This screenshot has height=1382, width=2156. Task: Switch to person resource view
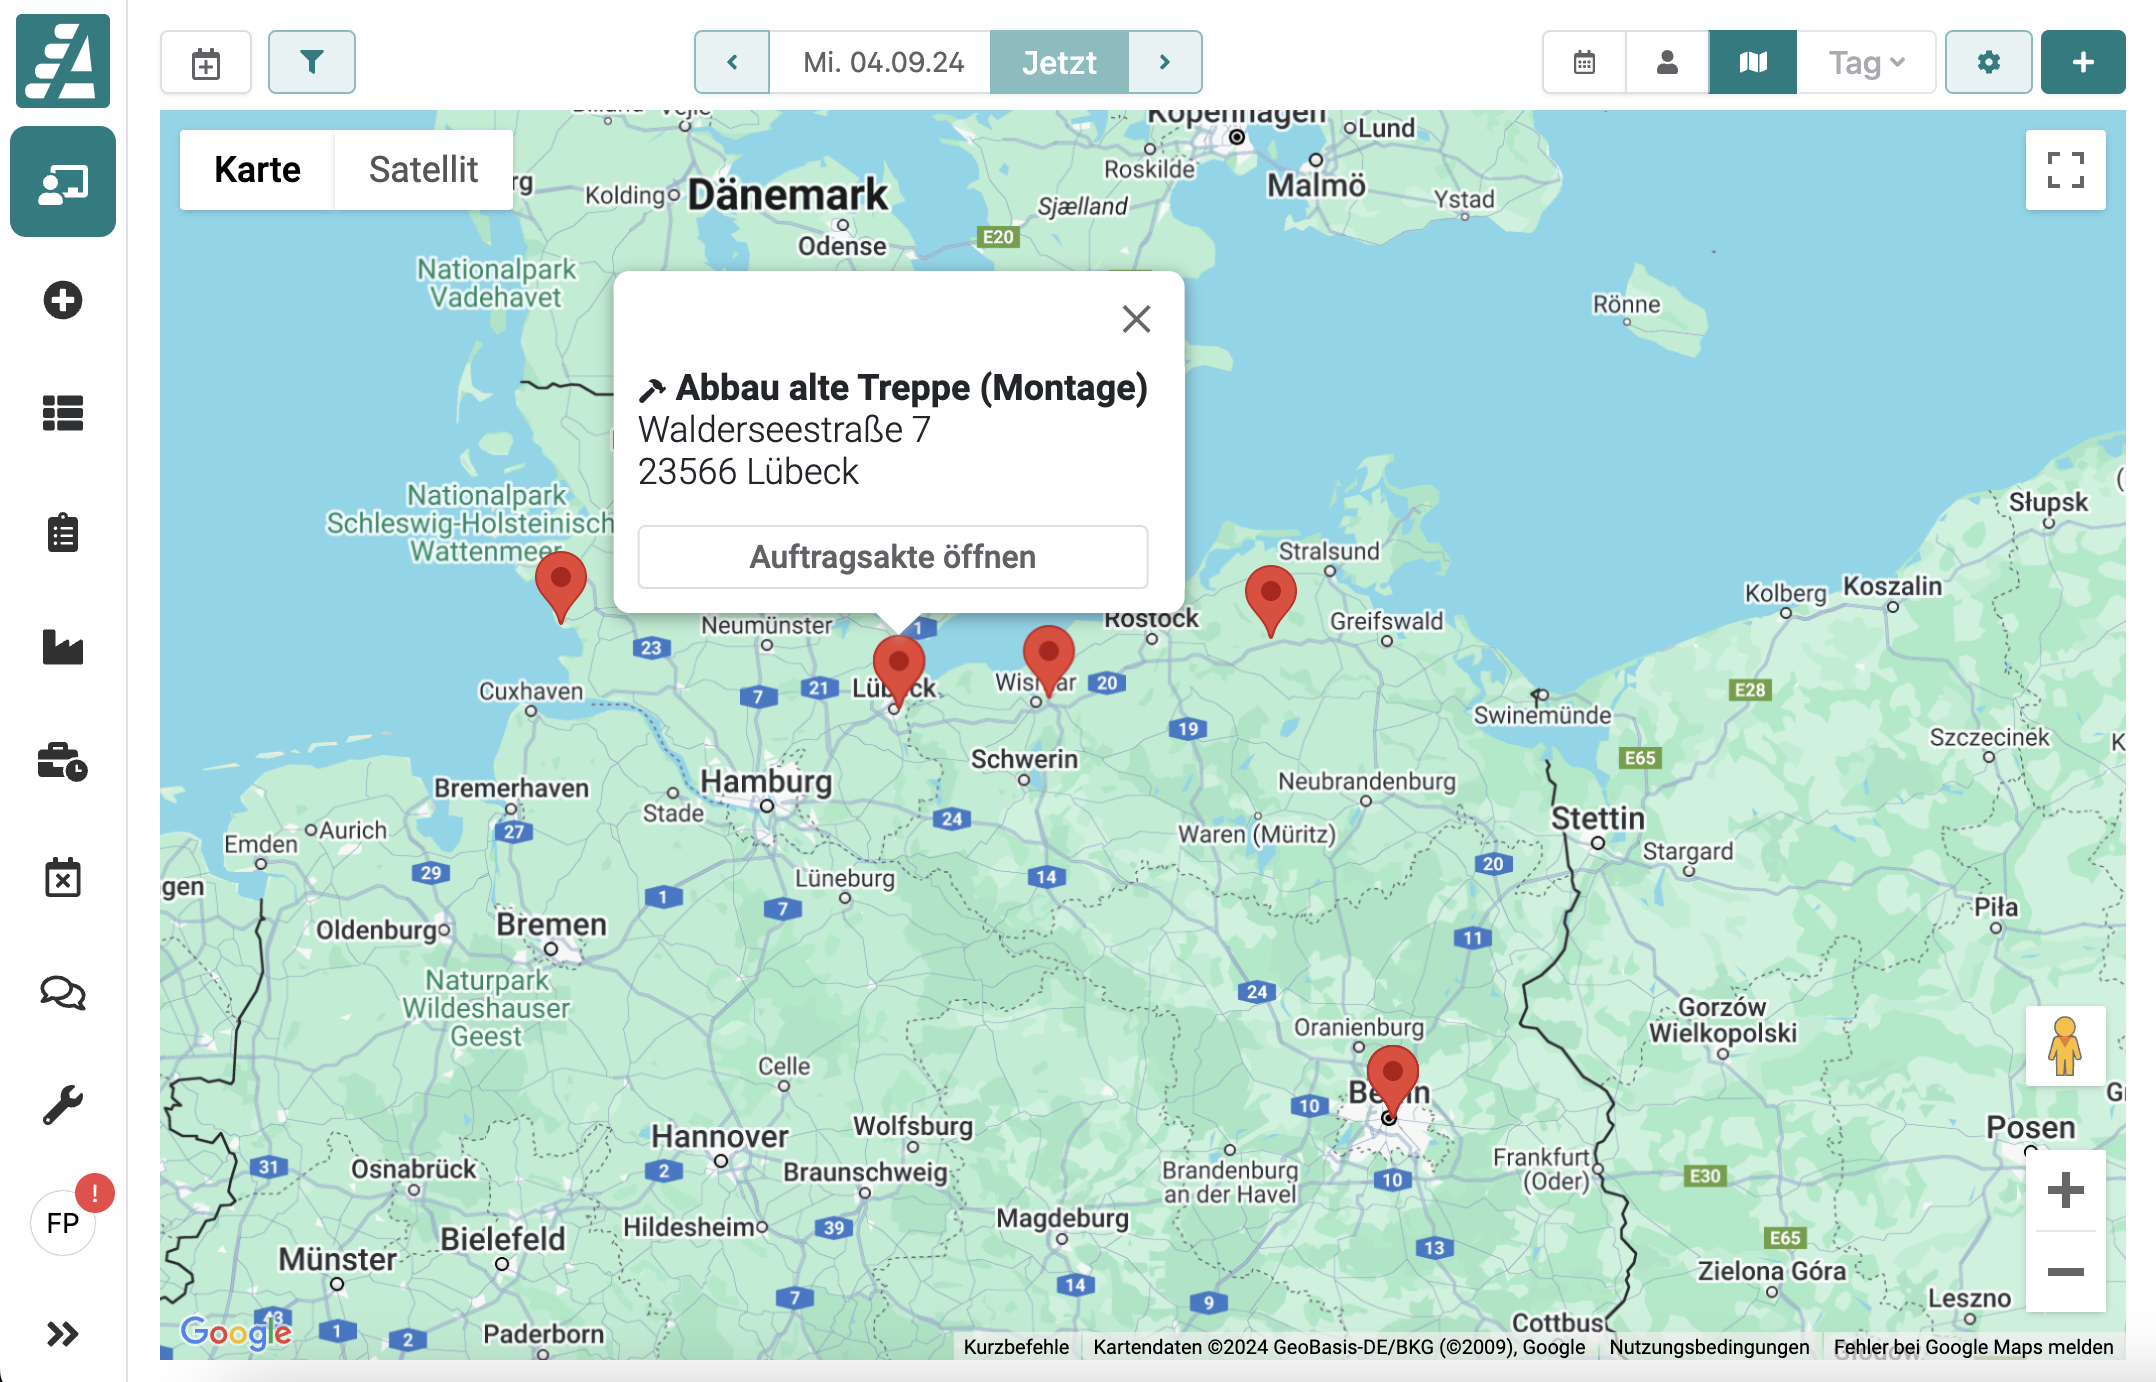(x=1667, y=62)
